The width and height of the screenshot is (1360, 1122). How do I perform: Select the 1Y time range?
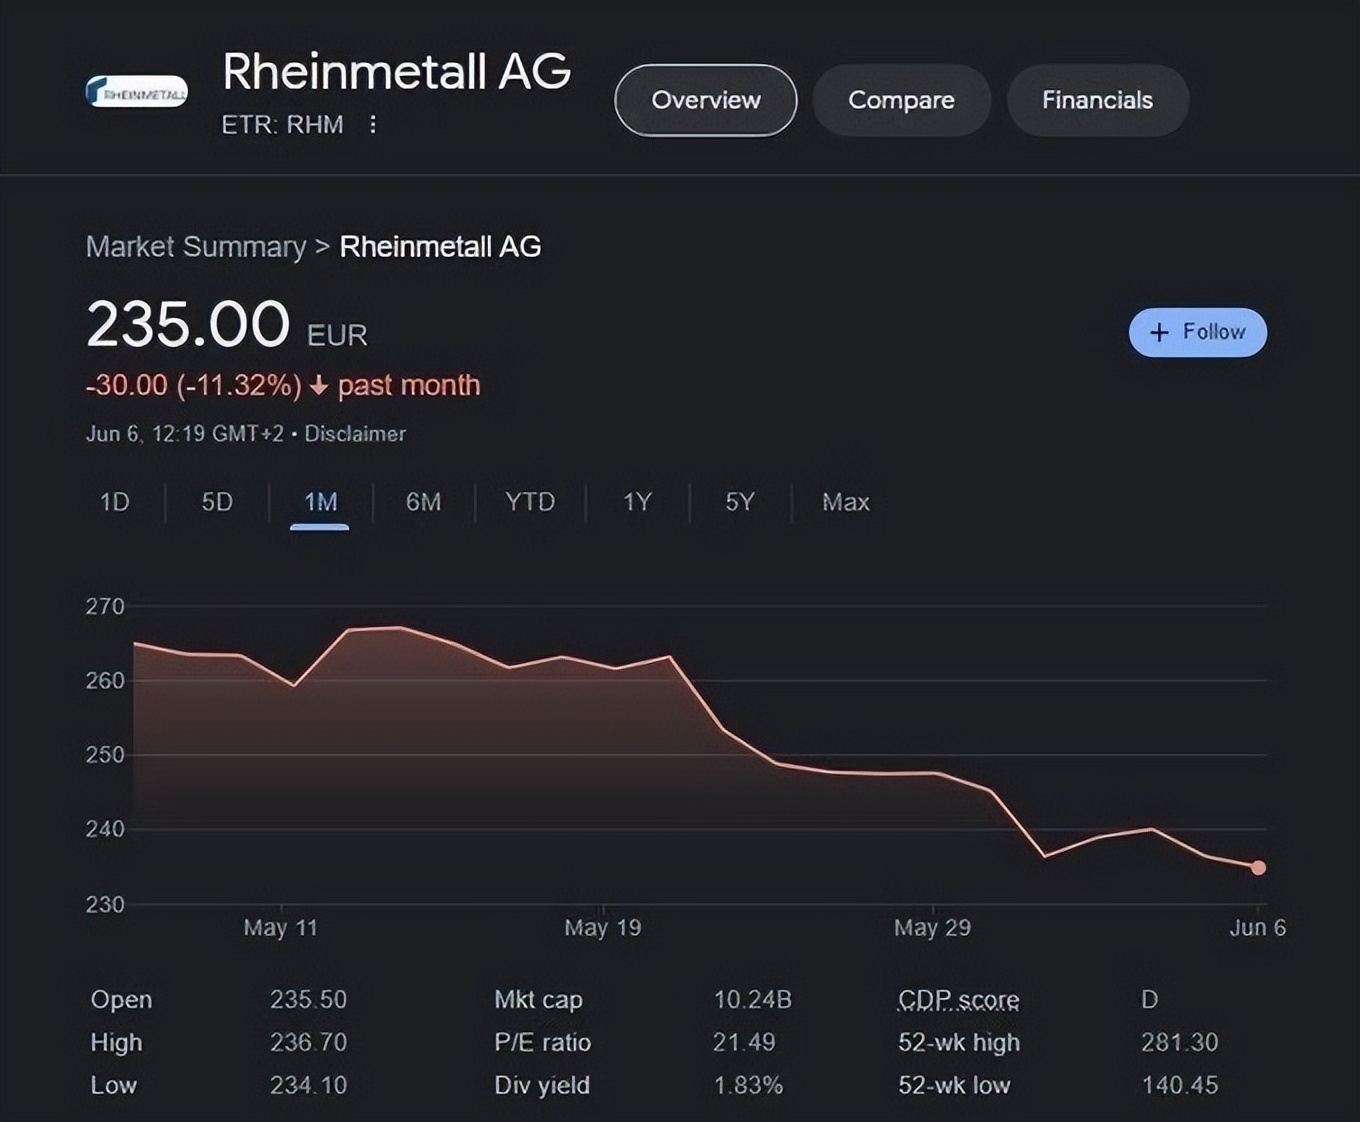[637, 502]
